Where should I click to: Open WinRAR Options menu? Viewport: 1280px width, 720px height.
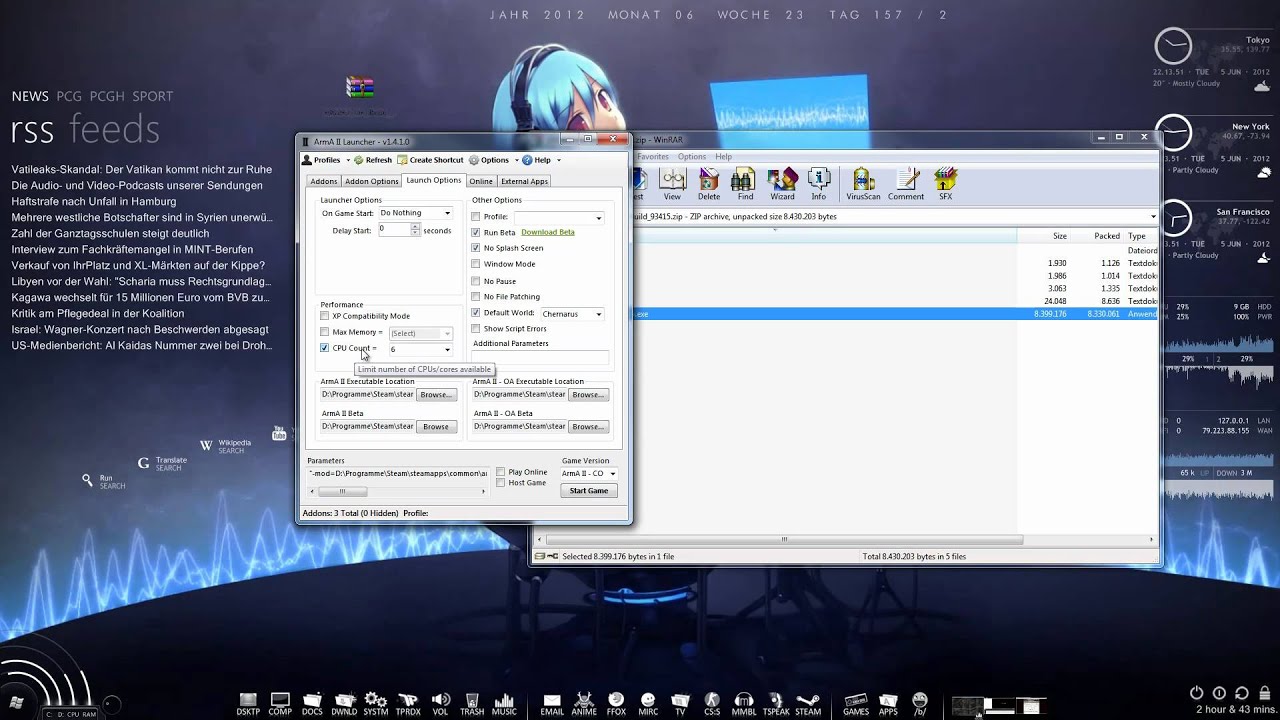[x=692, y=156]
